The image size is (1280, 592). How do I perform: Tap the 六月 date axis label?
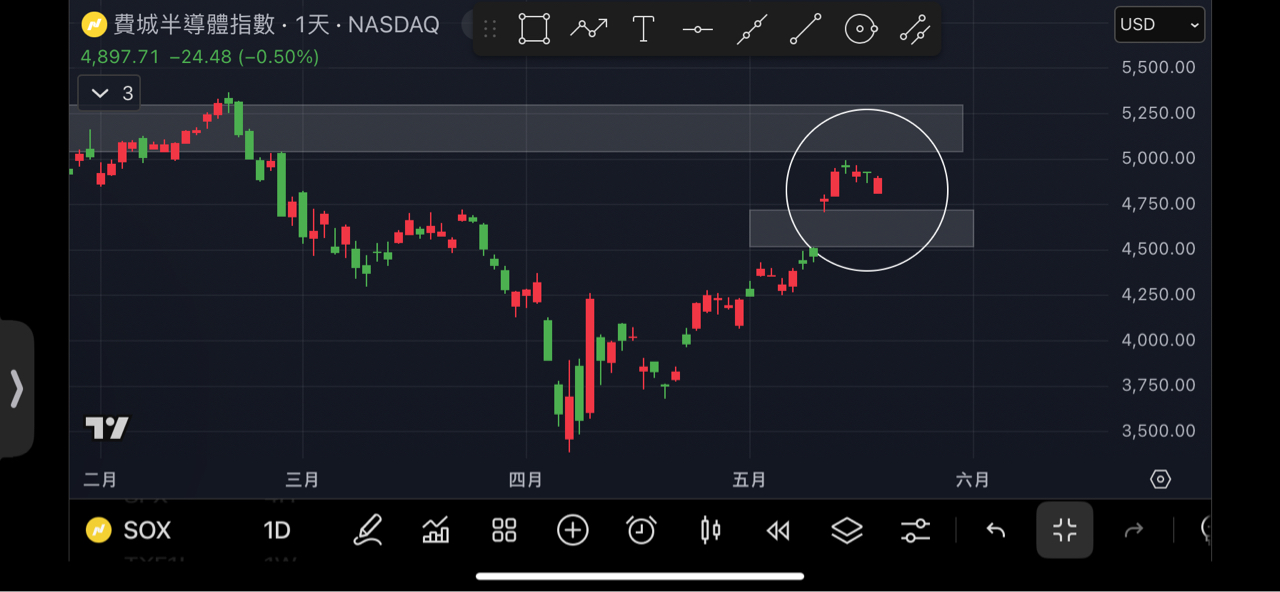click(972, 480)
